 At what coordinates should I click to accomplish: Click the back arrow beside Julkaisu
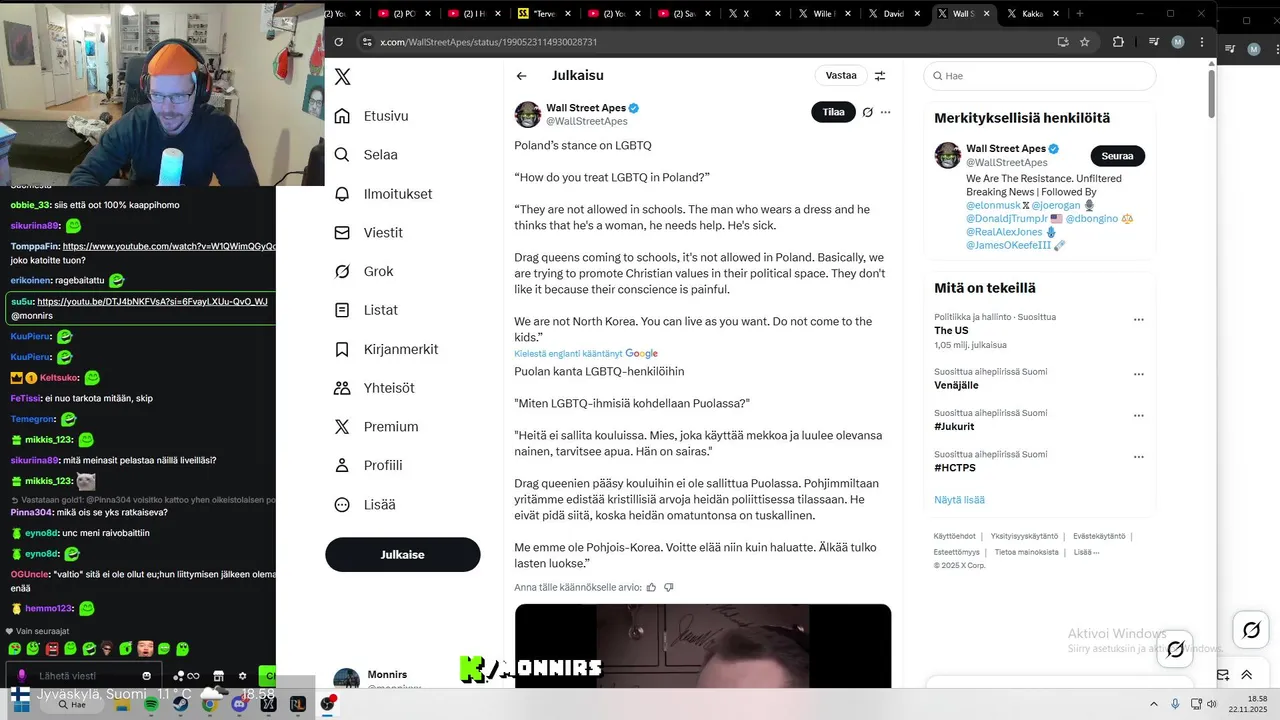521,76
